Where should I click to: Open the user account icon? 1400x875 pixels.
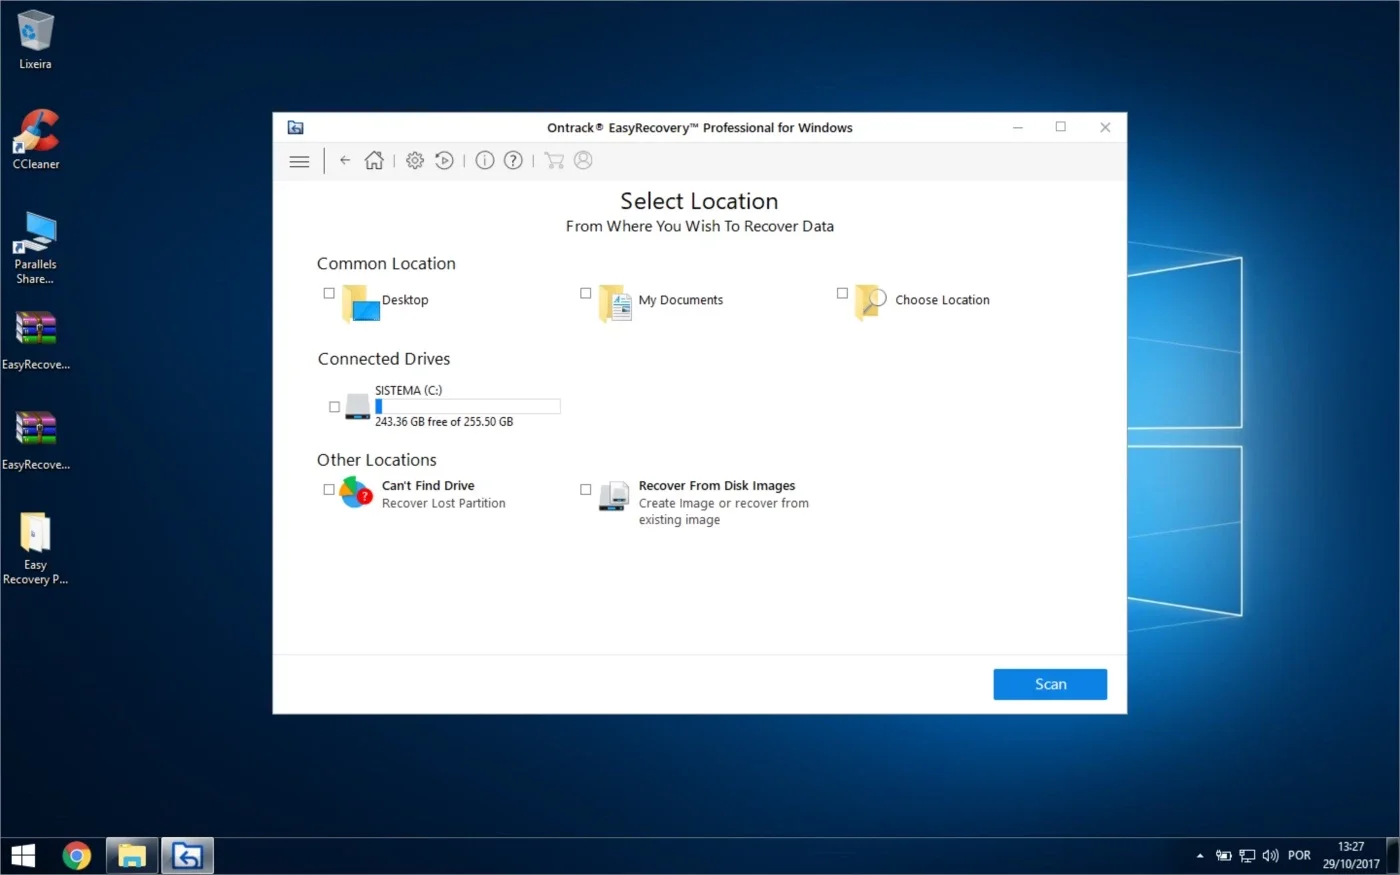tap(584, 160)
